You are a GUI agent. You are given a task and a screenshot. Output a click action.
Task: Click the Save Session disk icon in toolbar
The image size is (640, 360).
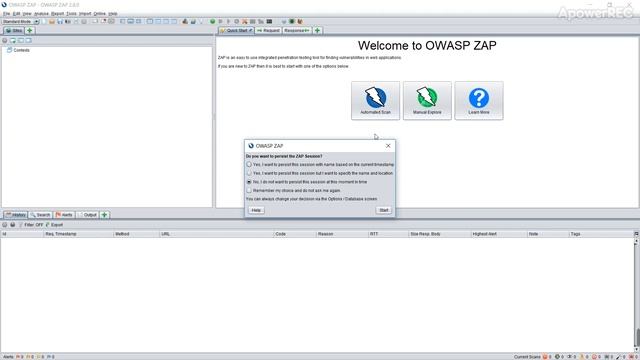(60, 21)
